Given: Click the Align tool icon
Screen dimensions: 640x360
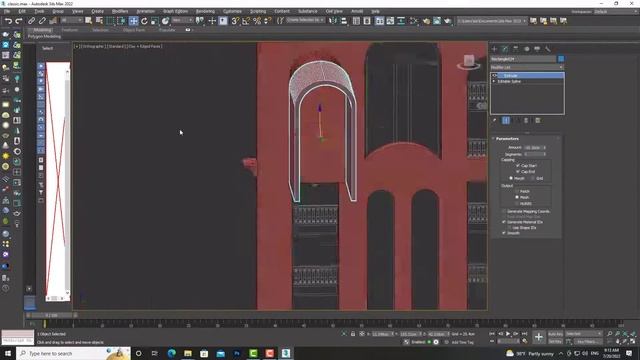Looking at the screenshot, I should 344,21.
